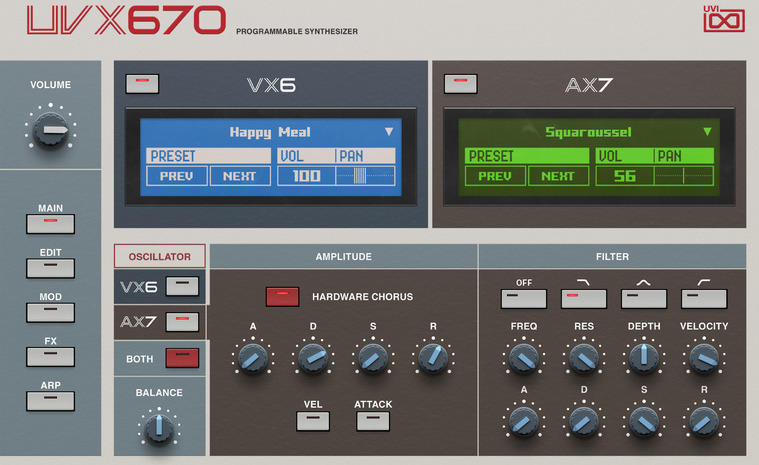This screenshot has height=465, width=759.
Task: Click the VX6 volume value 100
Action: point(306,176)
